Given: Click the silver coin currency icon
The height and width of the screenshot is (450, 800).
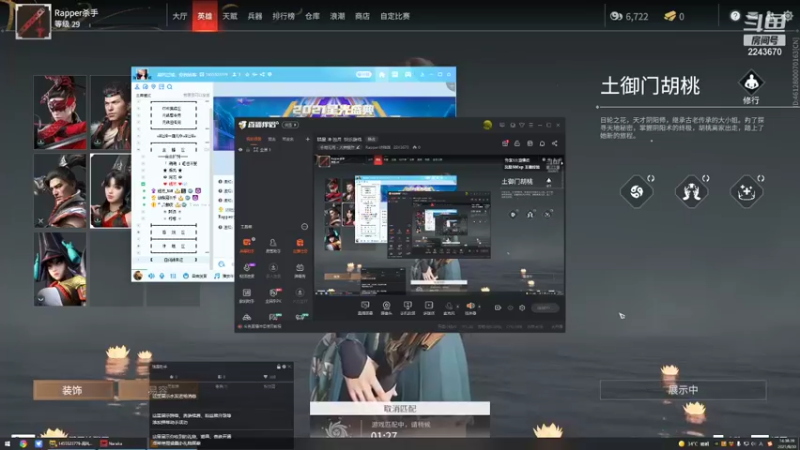Looking at the screenshot, I should coord(616,16).
